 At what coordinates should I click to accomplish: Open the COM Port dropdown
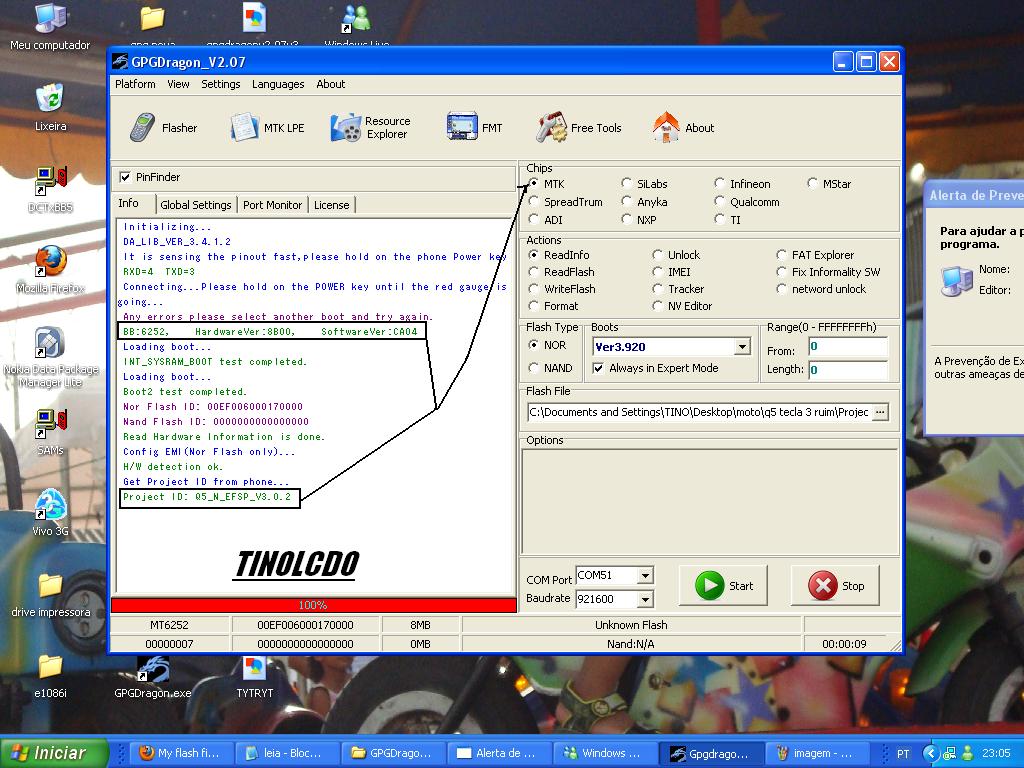click(645, 575)
